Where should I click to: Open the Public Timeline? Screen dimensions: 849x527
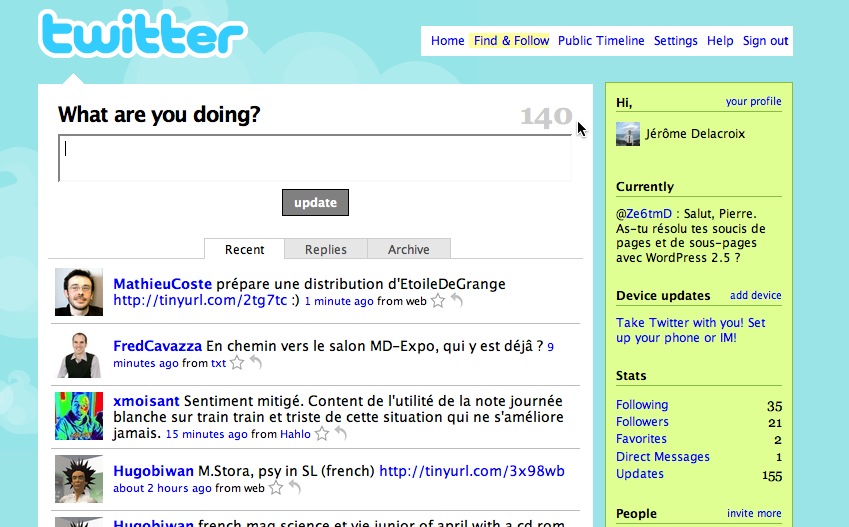pyautogui.click(x=601, y=41)
